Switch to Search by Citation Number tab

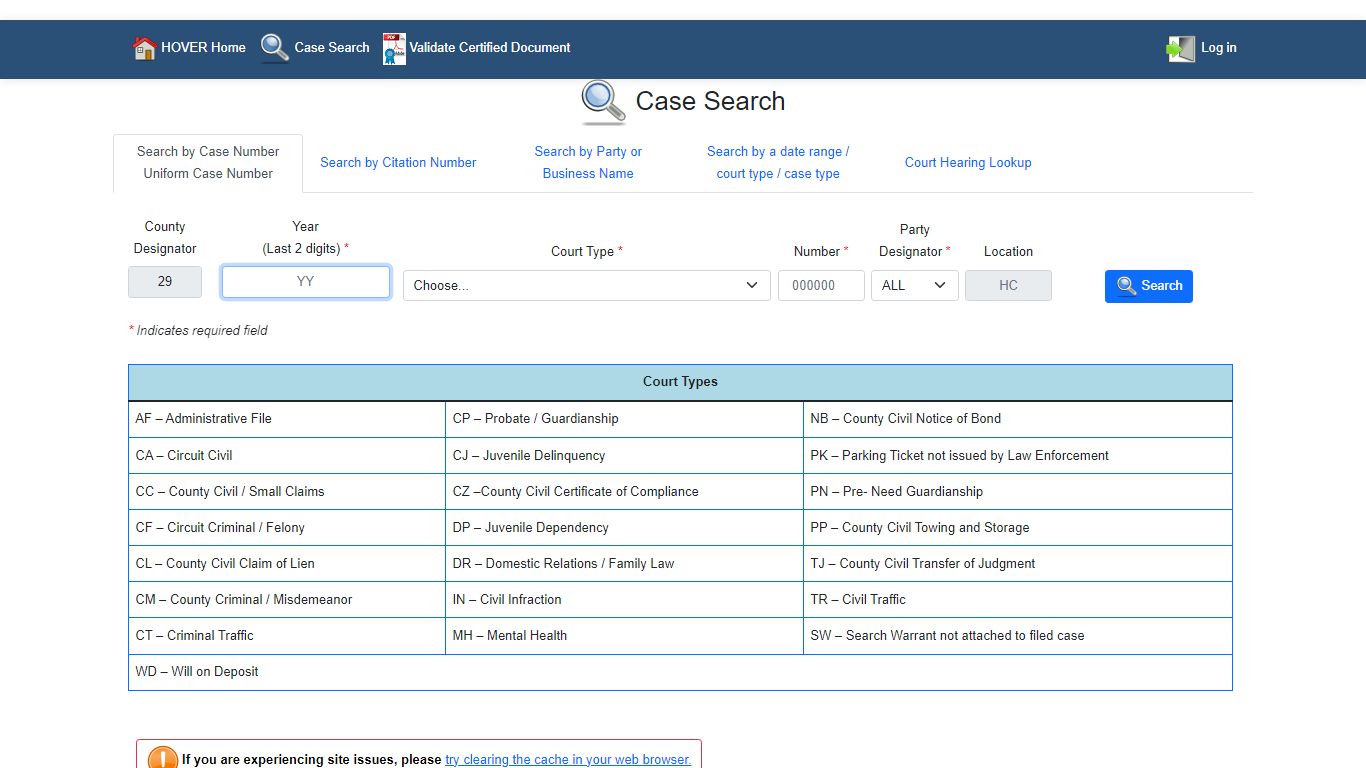(x=398, y=162)
